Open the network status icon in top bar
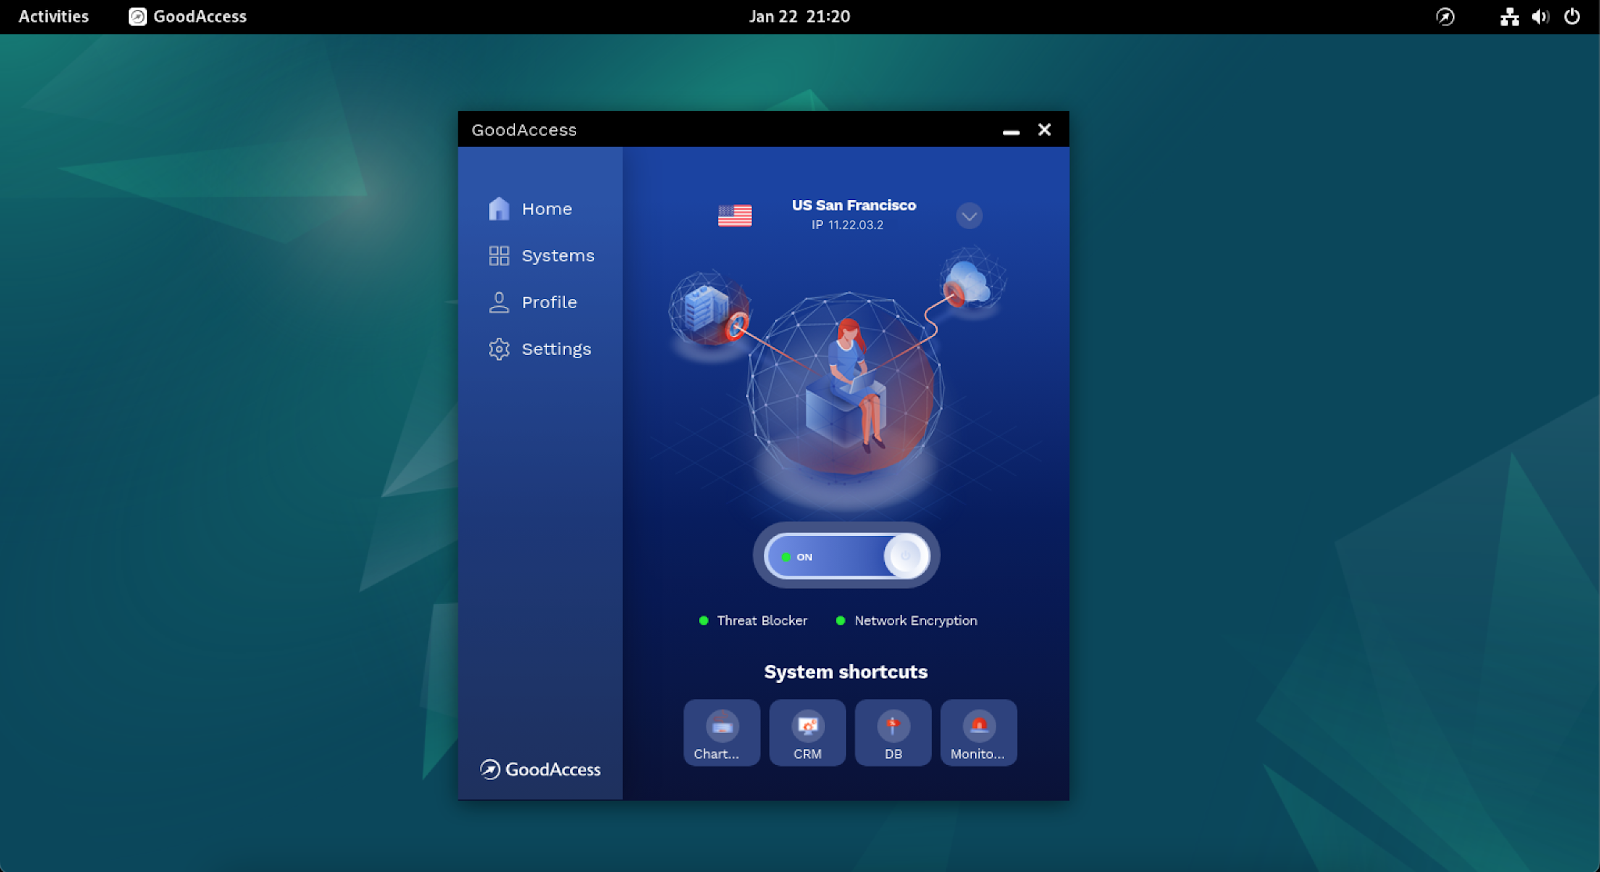Image resolution: width=1600 pixels, height=872 pixels. [1509, 16]
